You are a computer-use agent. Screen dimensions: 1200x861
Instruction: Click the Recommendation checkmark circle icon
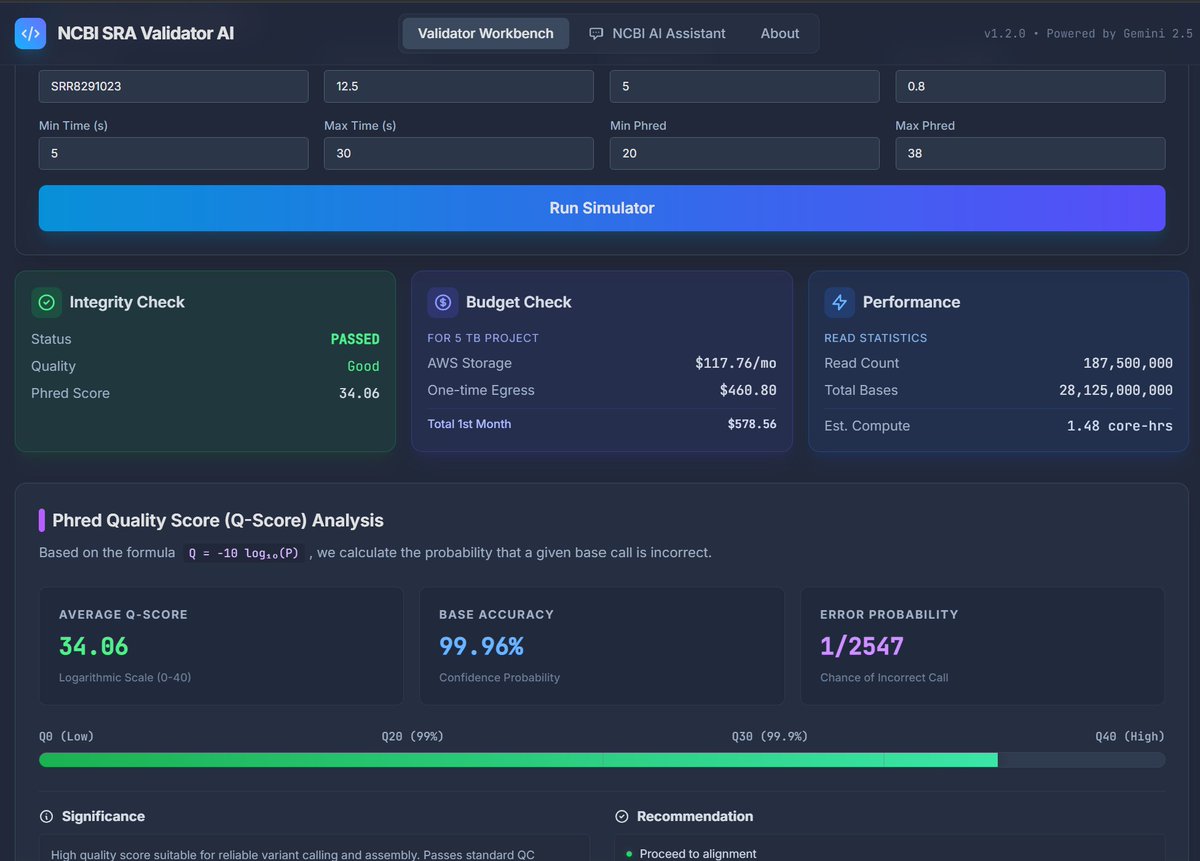(x=621, y=816)
